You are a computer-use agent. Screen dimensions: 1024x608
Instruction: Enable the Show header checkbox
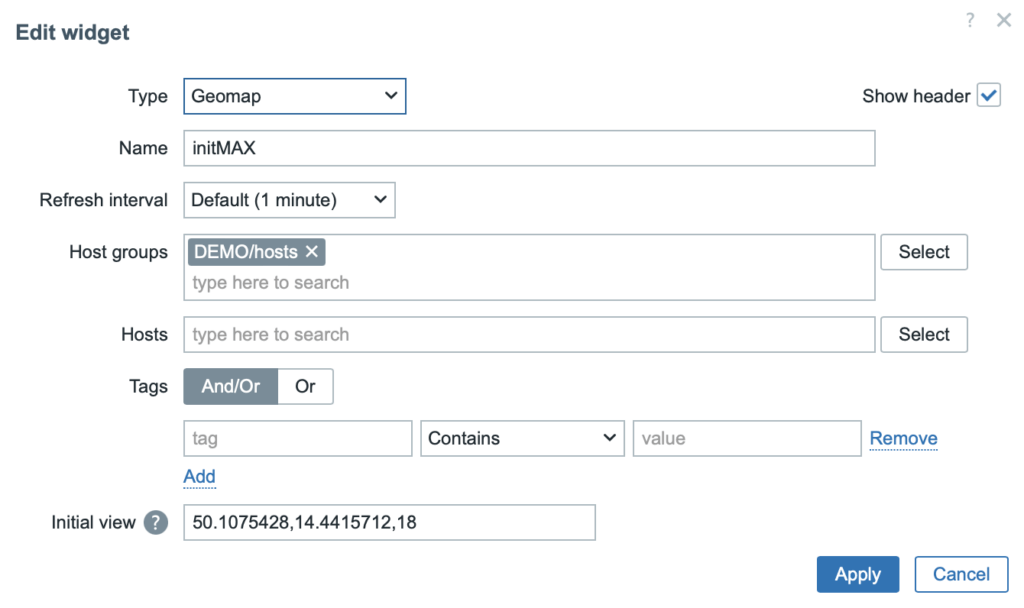[989, 95]
